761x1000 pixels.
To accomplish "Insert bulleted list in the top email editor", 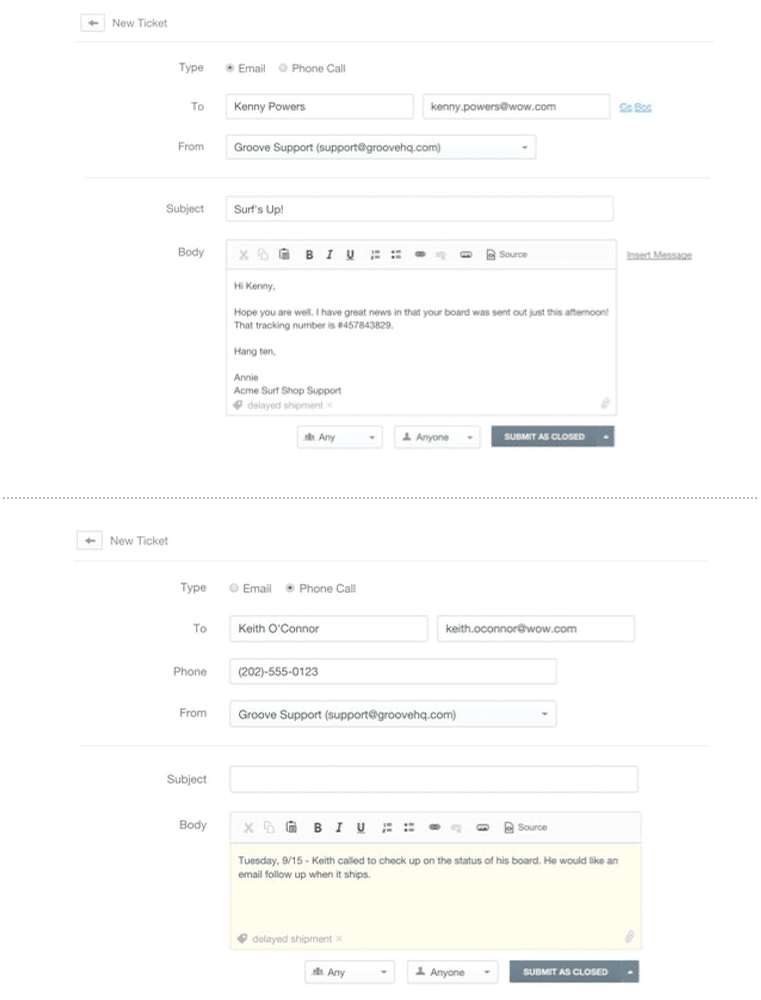I will (396, 255).
